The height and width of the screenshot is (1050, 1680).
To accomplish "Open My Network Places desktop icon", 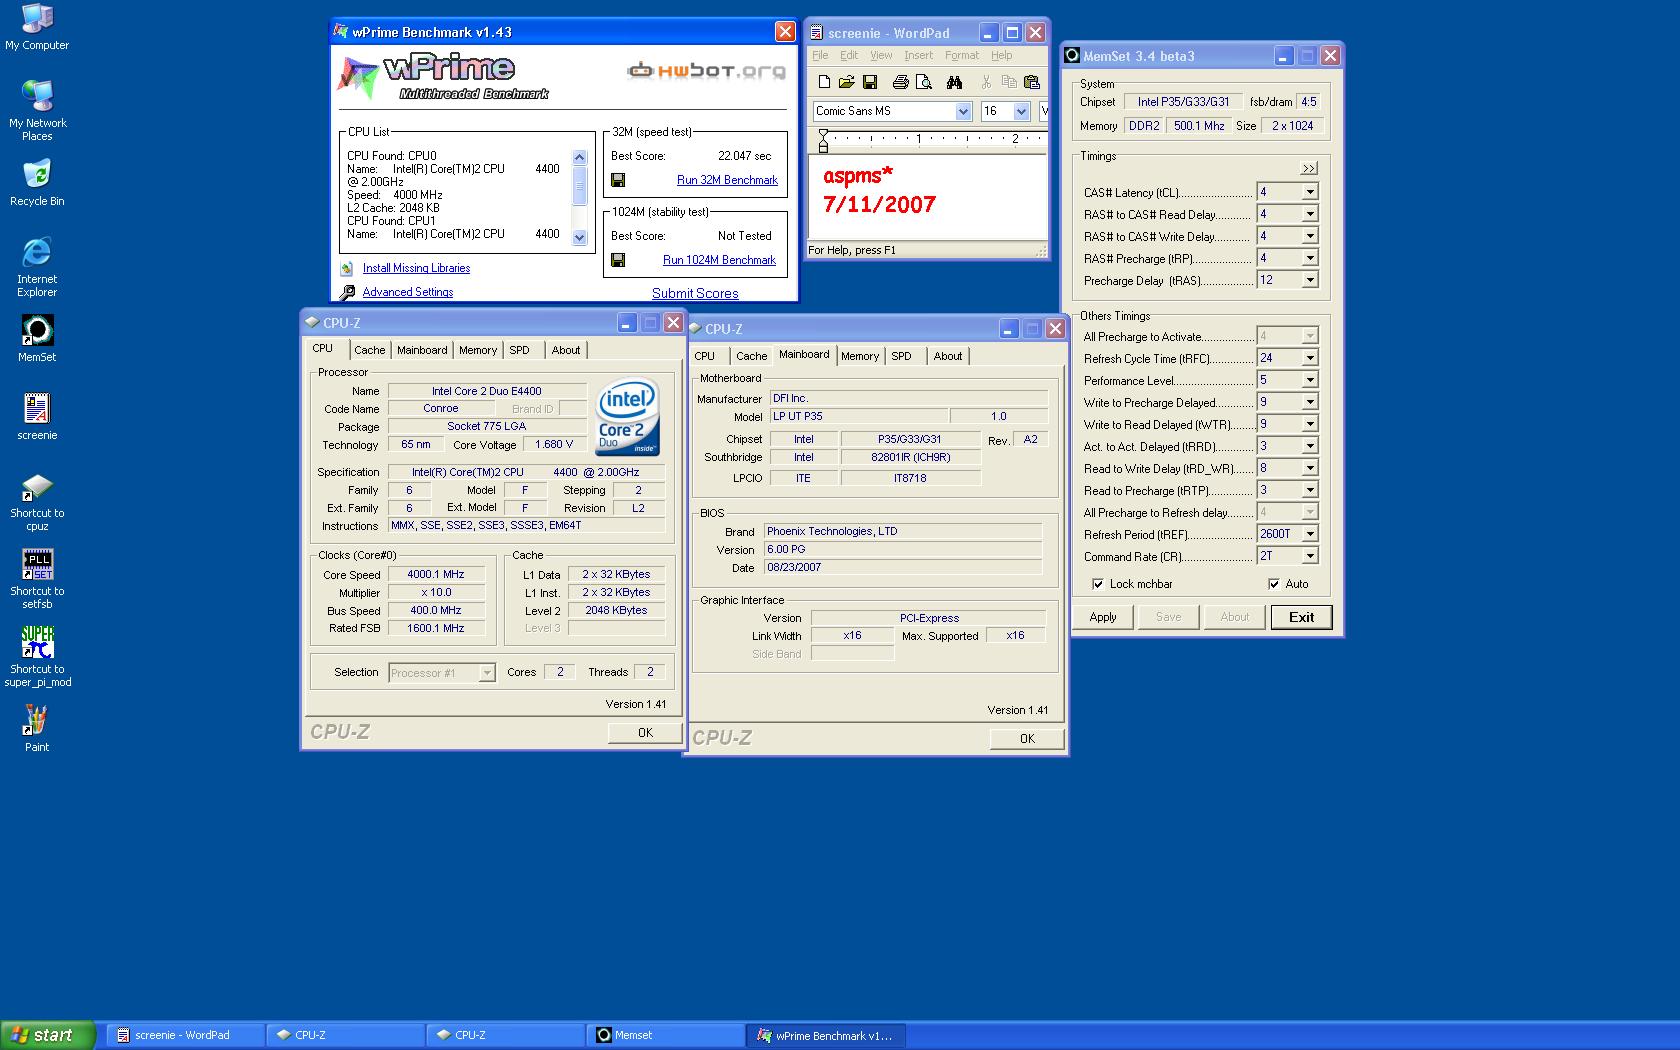I will point(37,110).
